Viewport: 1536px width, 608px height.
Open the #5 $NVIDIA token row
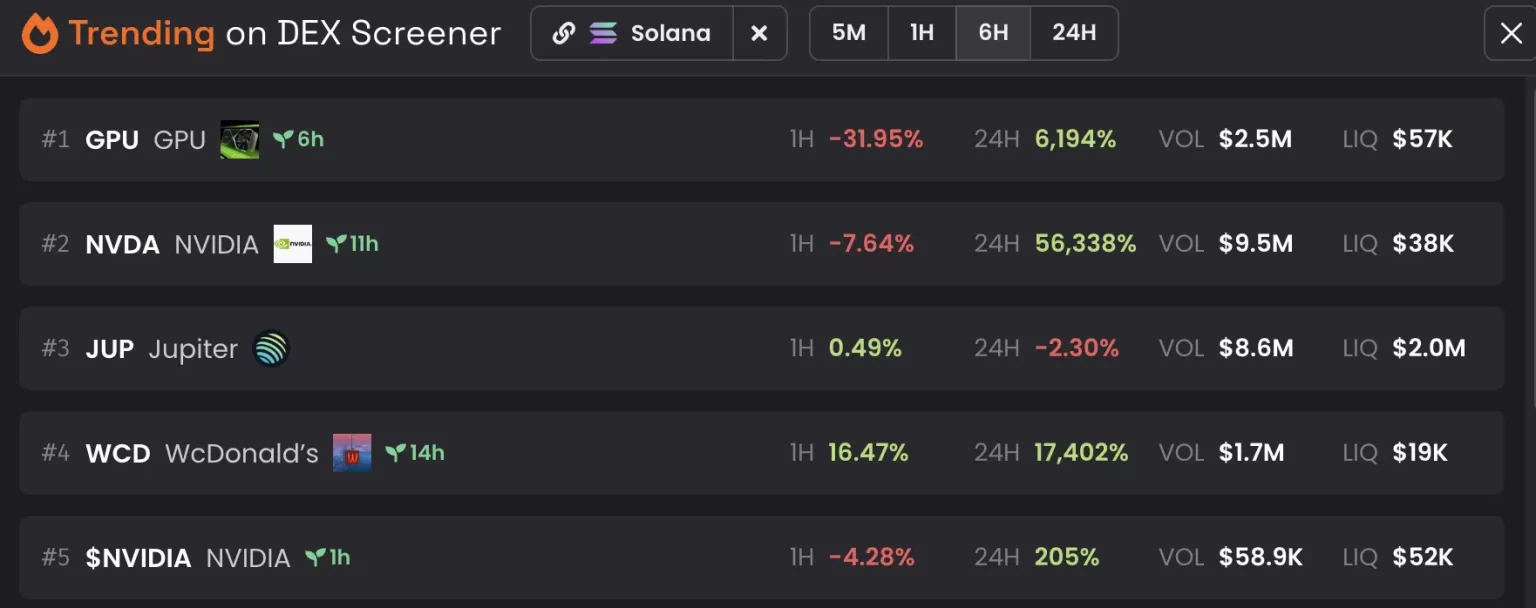600,557
